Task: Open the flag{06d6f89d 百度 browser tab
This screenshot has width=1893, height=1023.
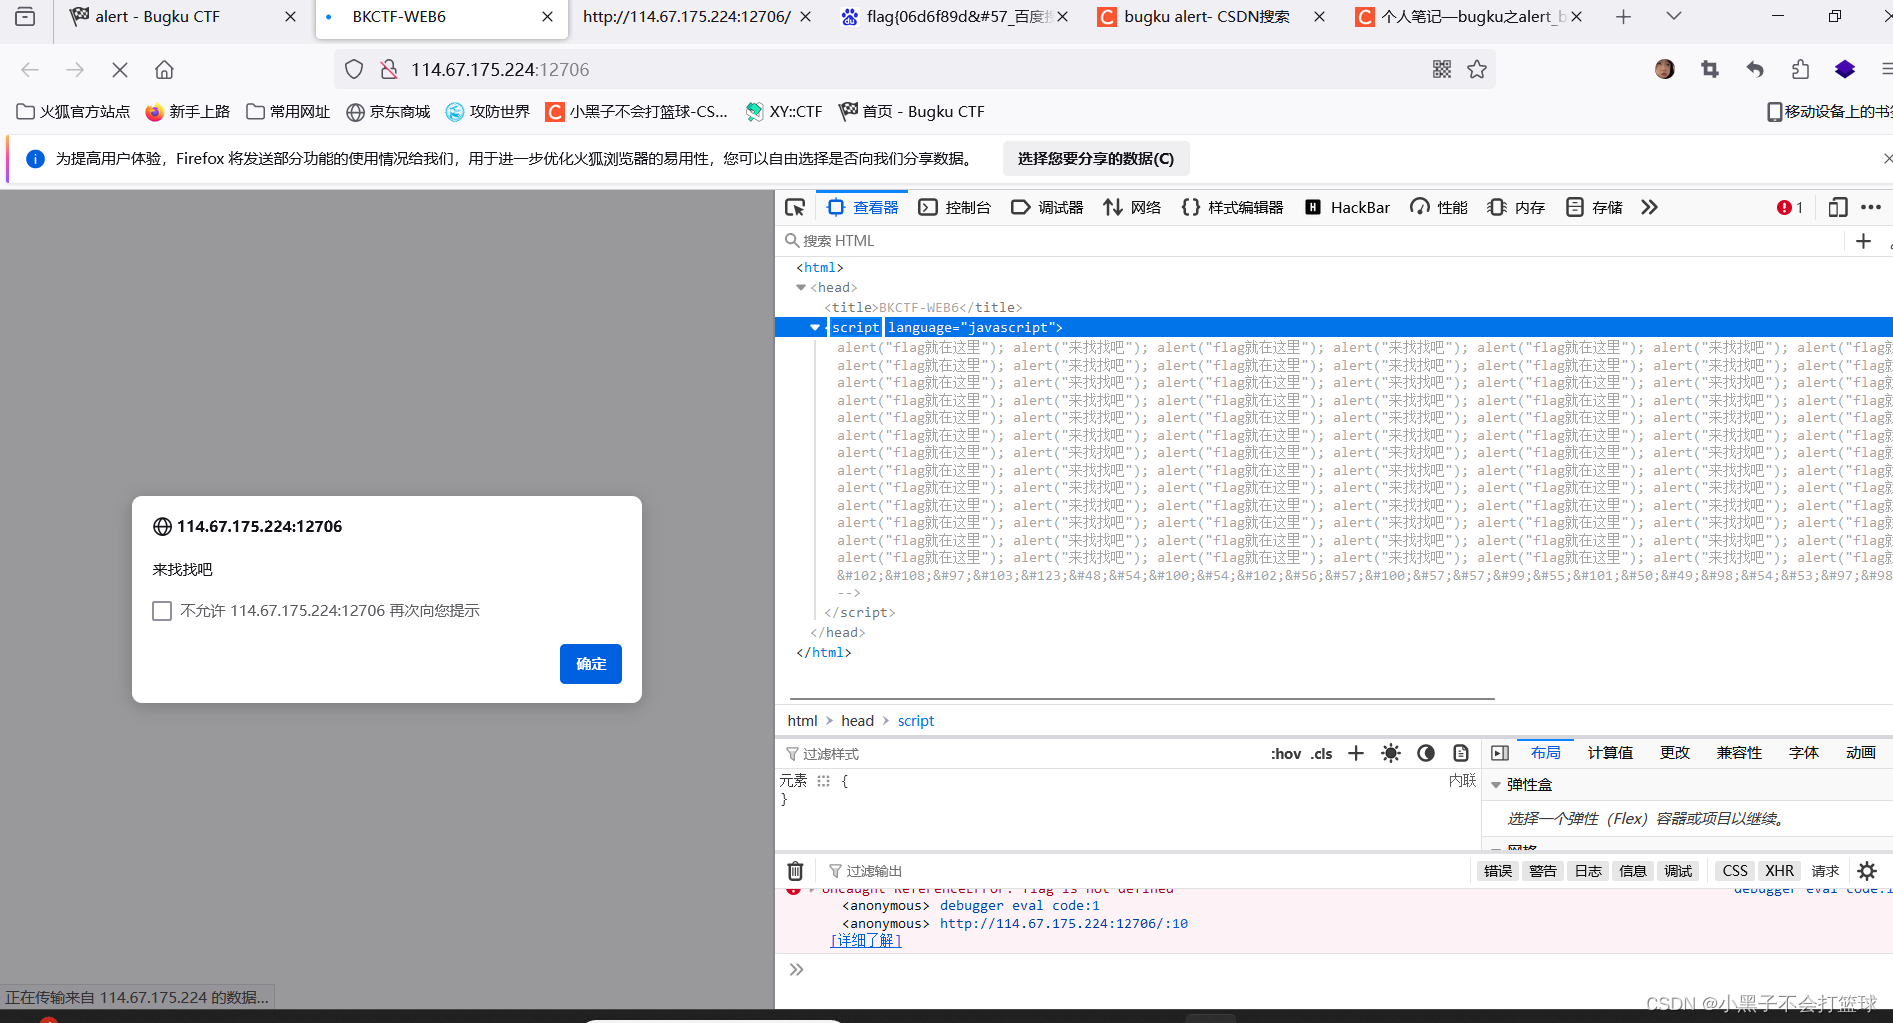Action: [x=949, y=16]
